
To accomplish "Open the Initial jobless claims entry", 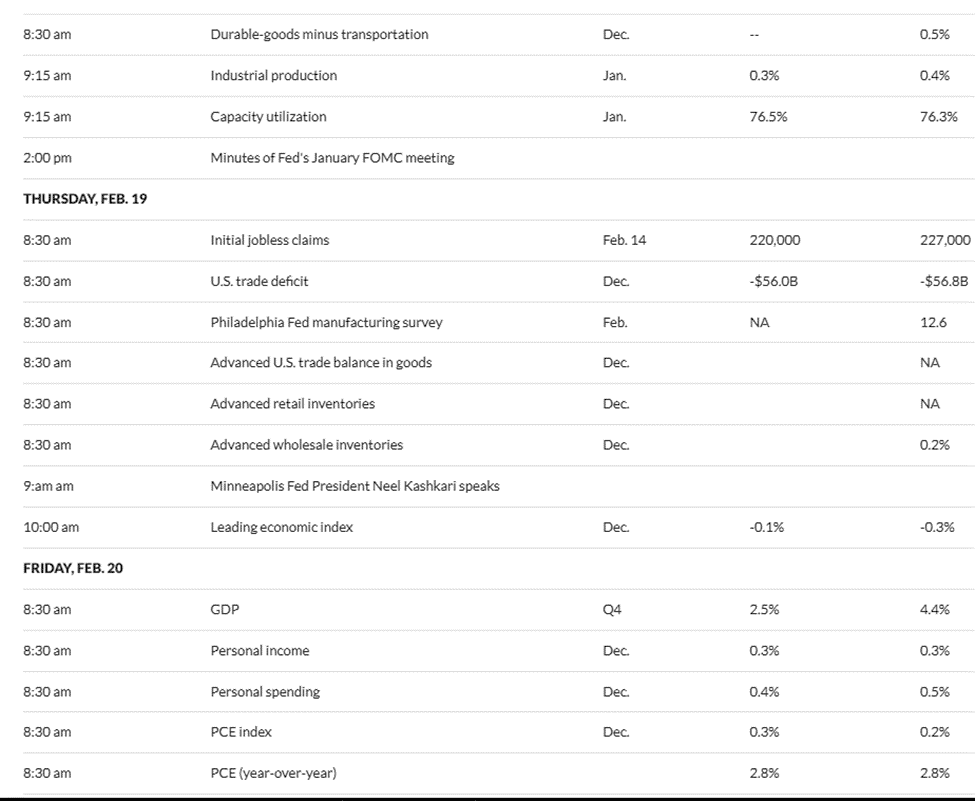I will click(269, 240).
